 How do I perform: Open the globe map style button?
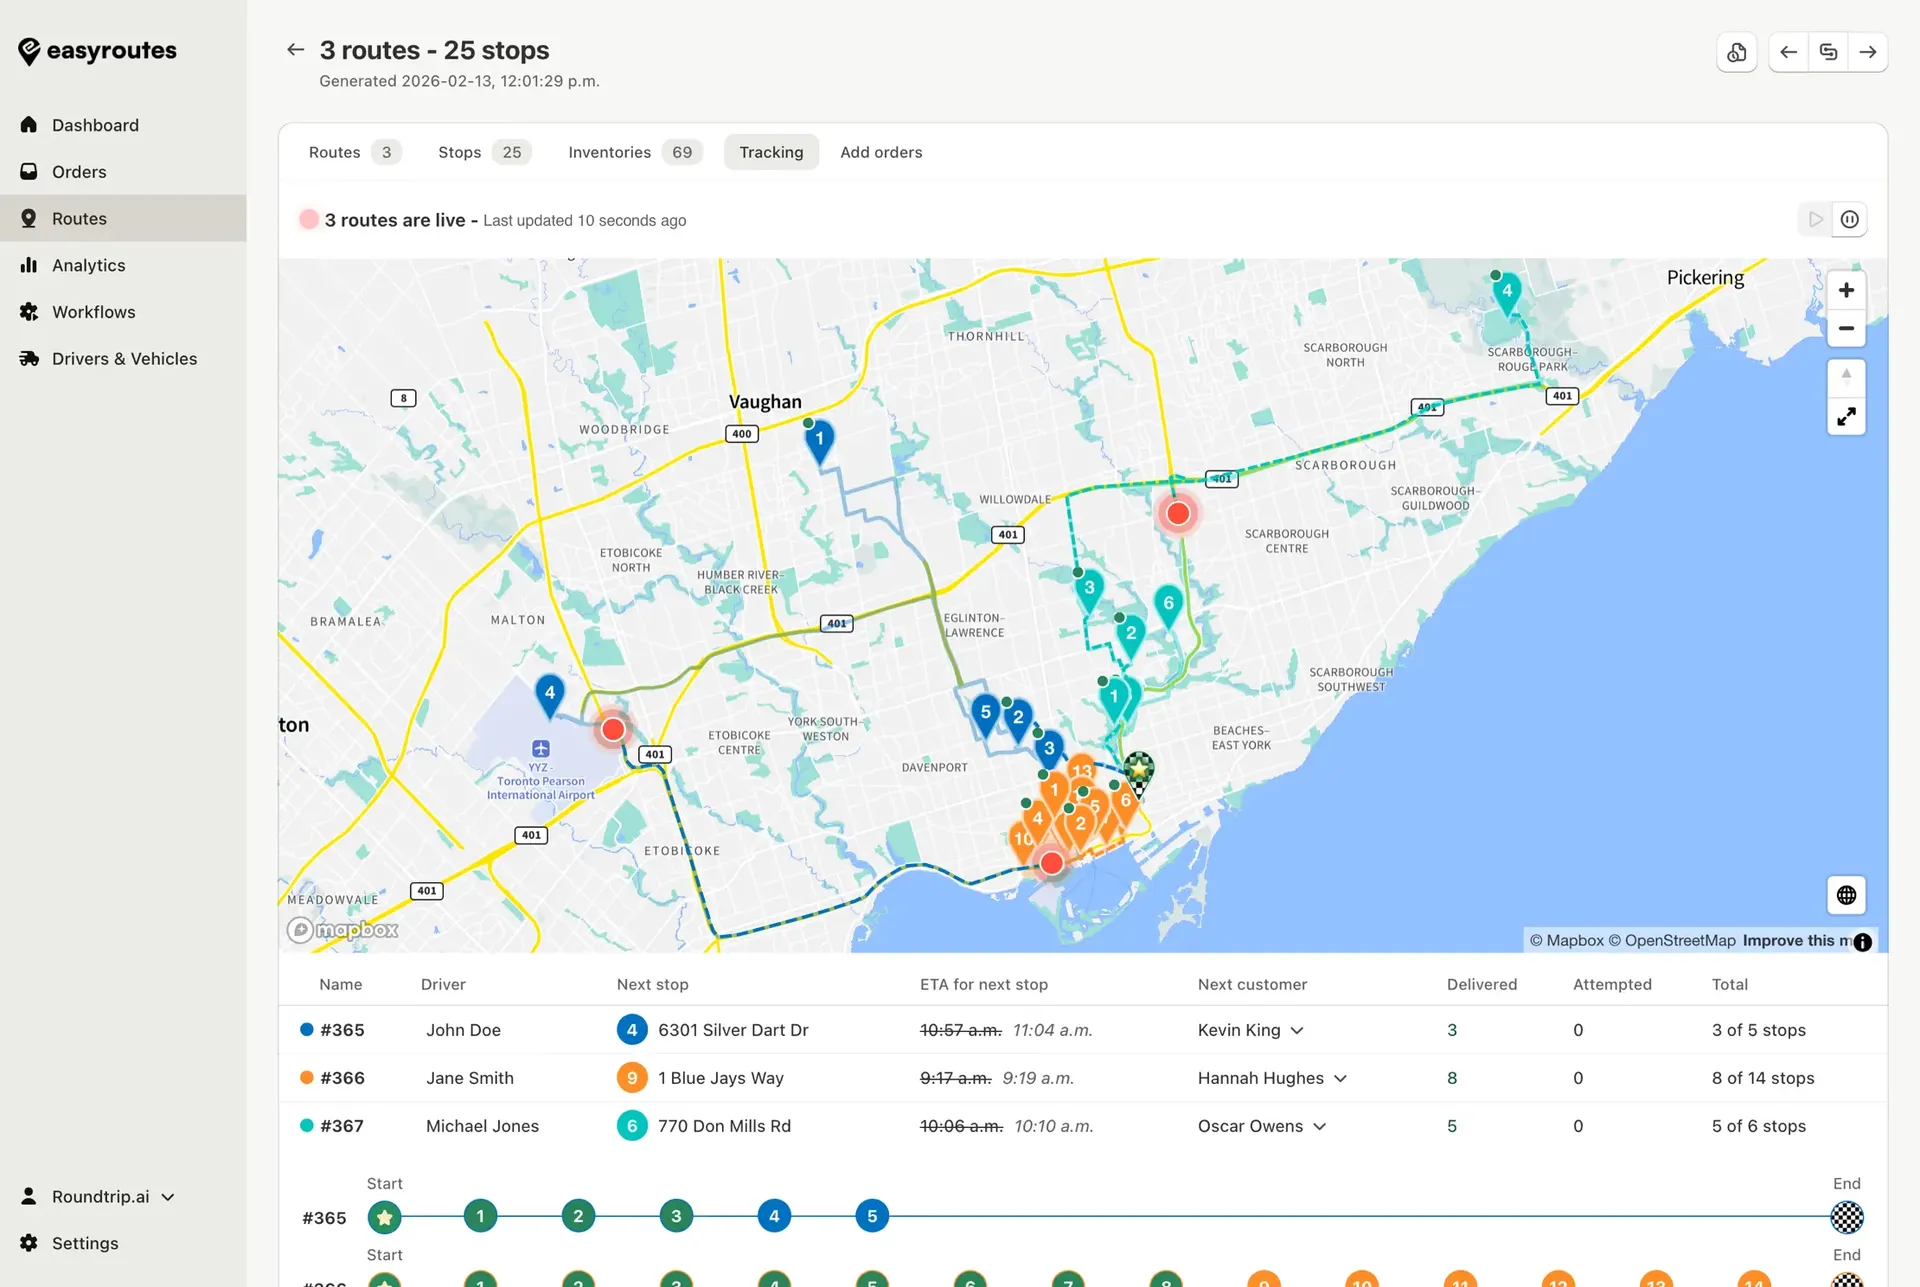(x=1846, y=895)
